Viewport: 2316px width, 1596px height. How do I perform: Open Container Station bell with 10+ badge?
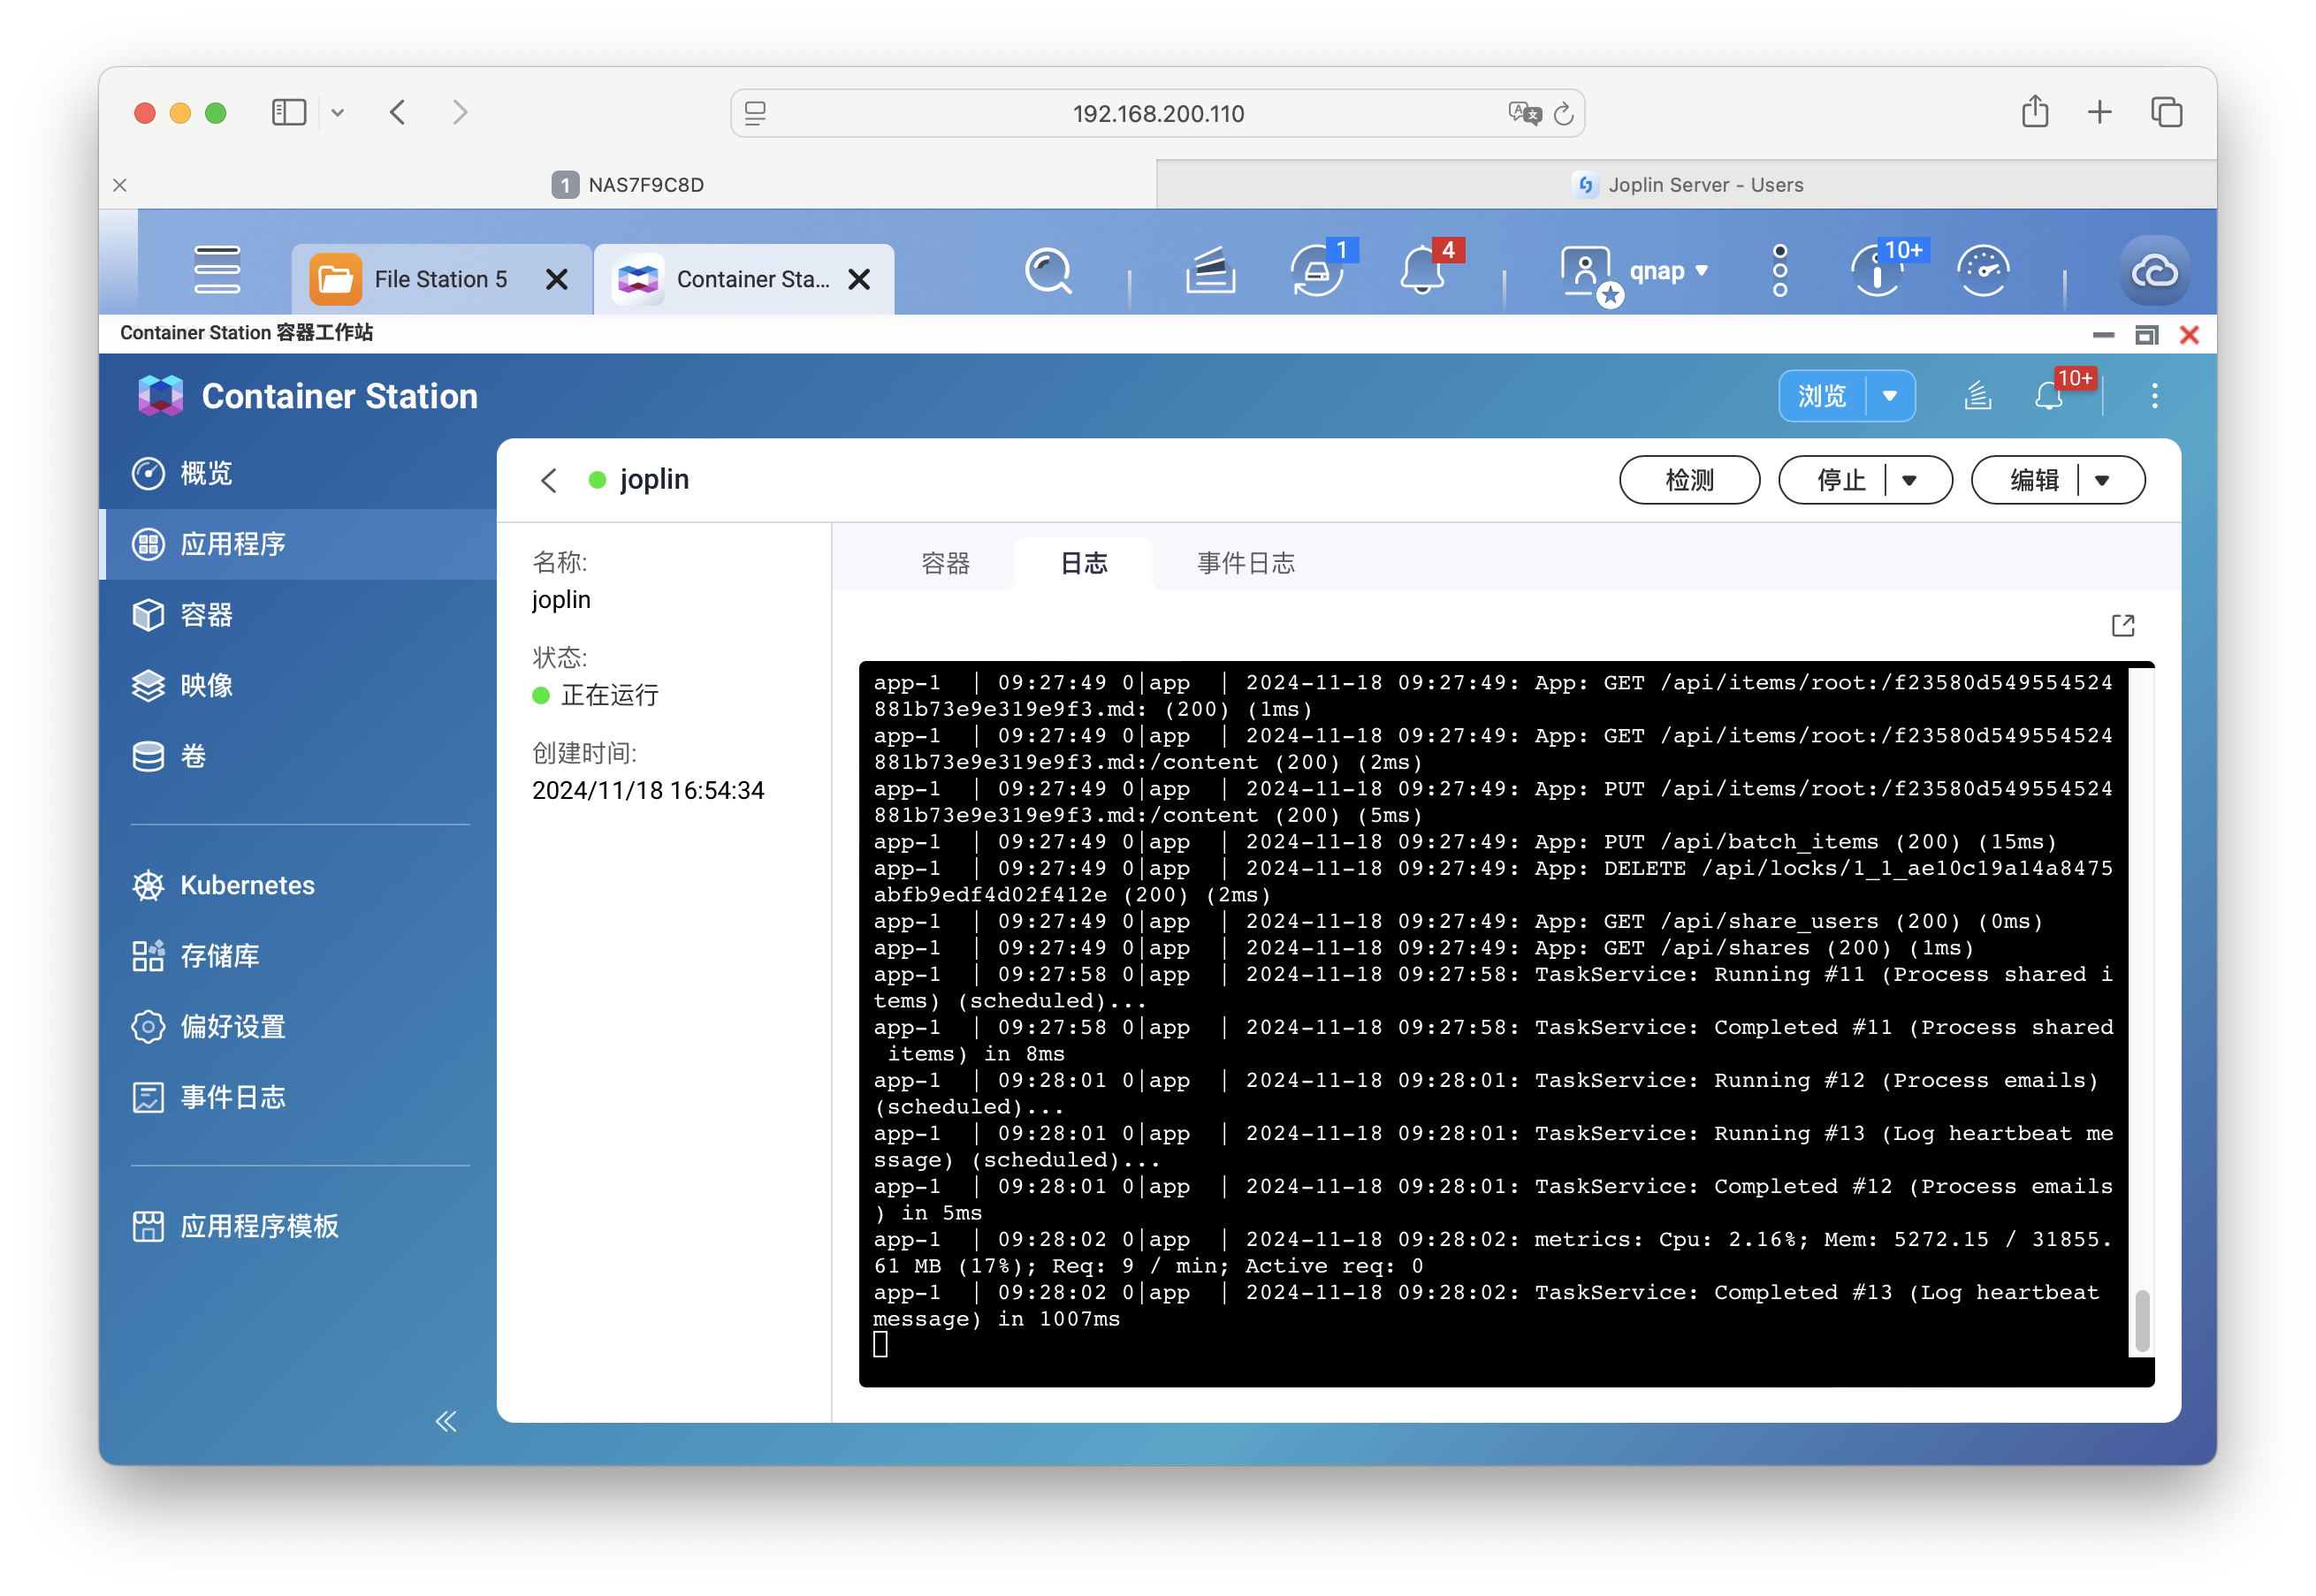(x=2051, y=396)
